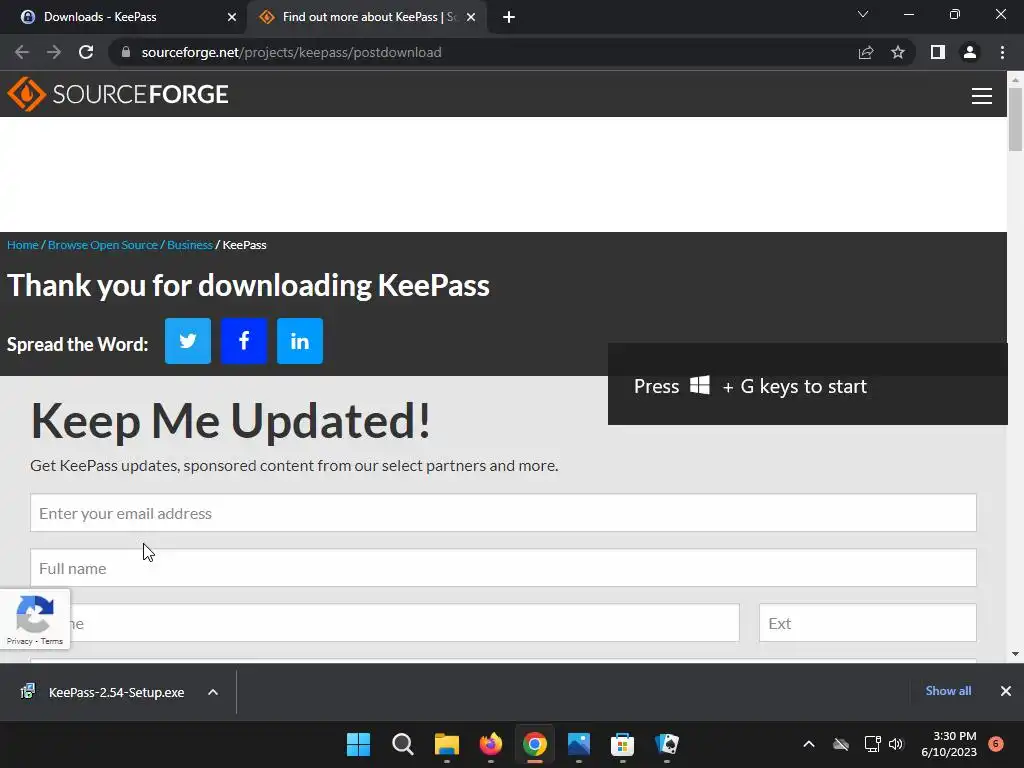Screen dimensions: 1024x768
Task: Open network status tray icon
Action: [x=872, y=744]
